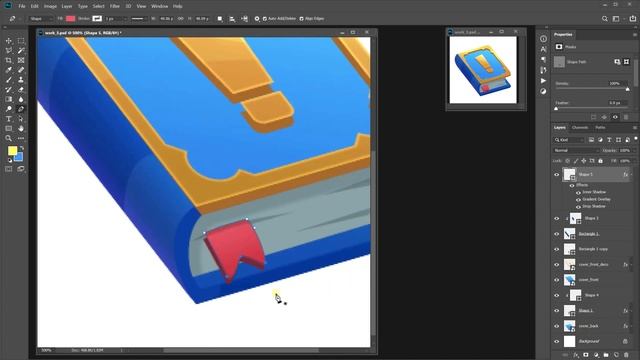Viewport: 640px width, 360px height.
Task: Click the width input field
Action: (167, 19)
